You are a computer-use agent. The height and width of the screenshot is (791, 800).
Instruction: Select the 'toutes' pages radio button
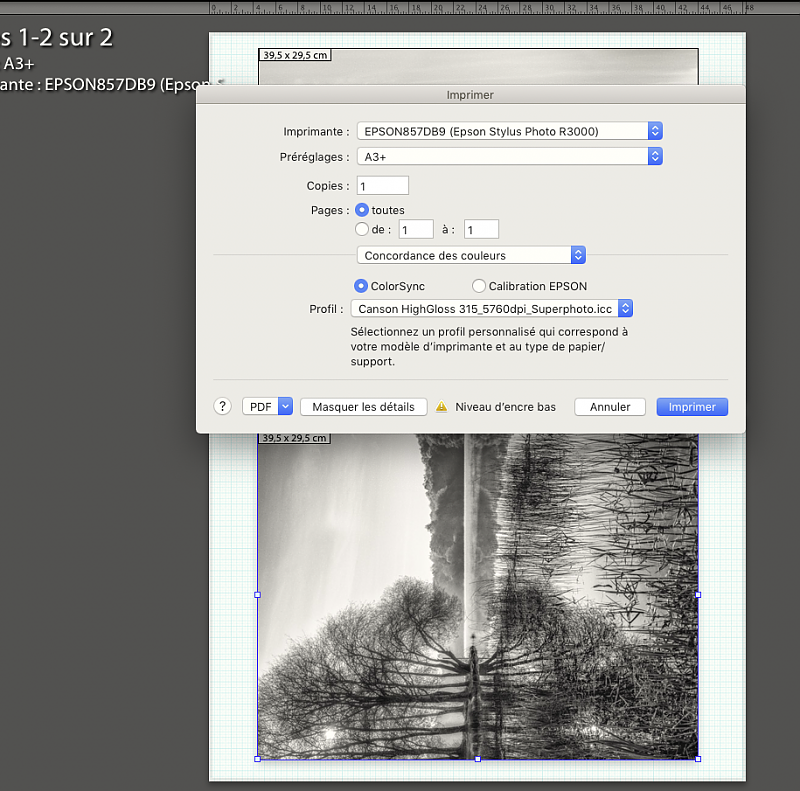coord(362,210)
